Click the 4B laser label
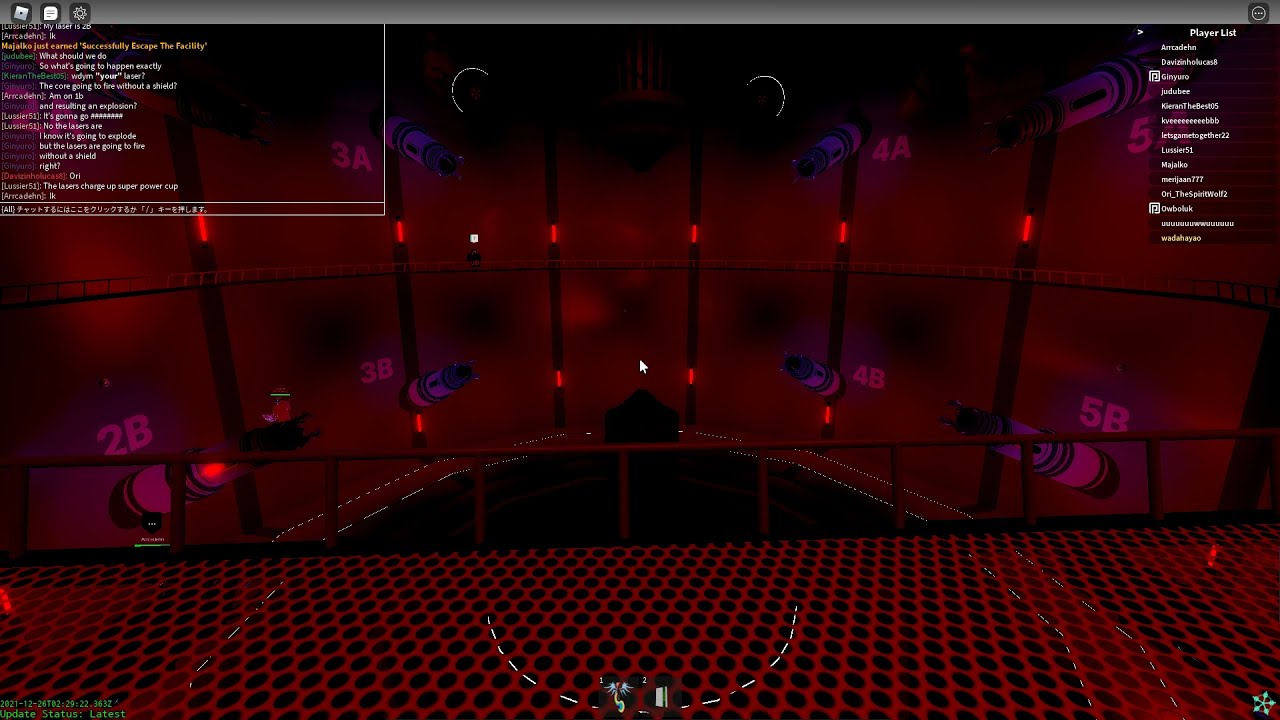 869,378
